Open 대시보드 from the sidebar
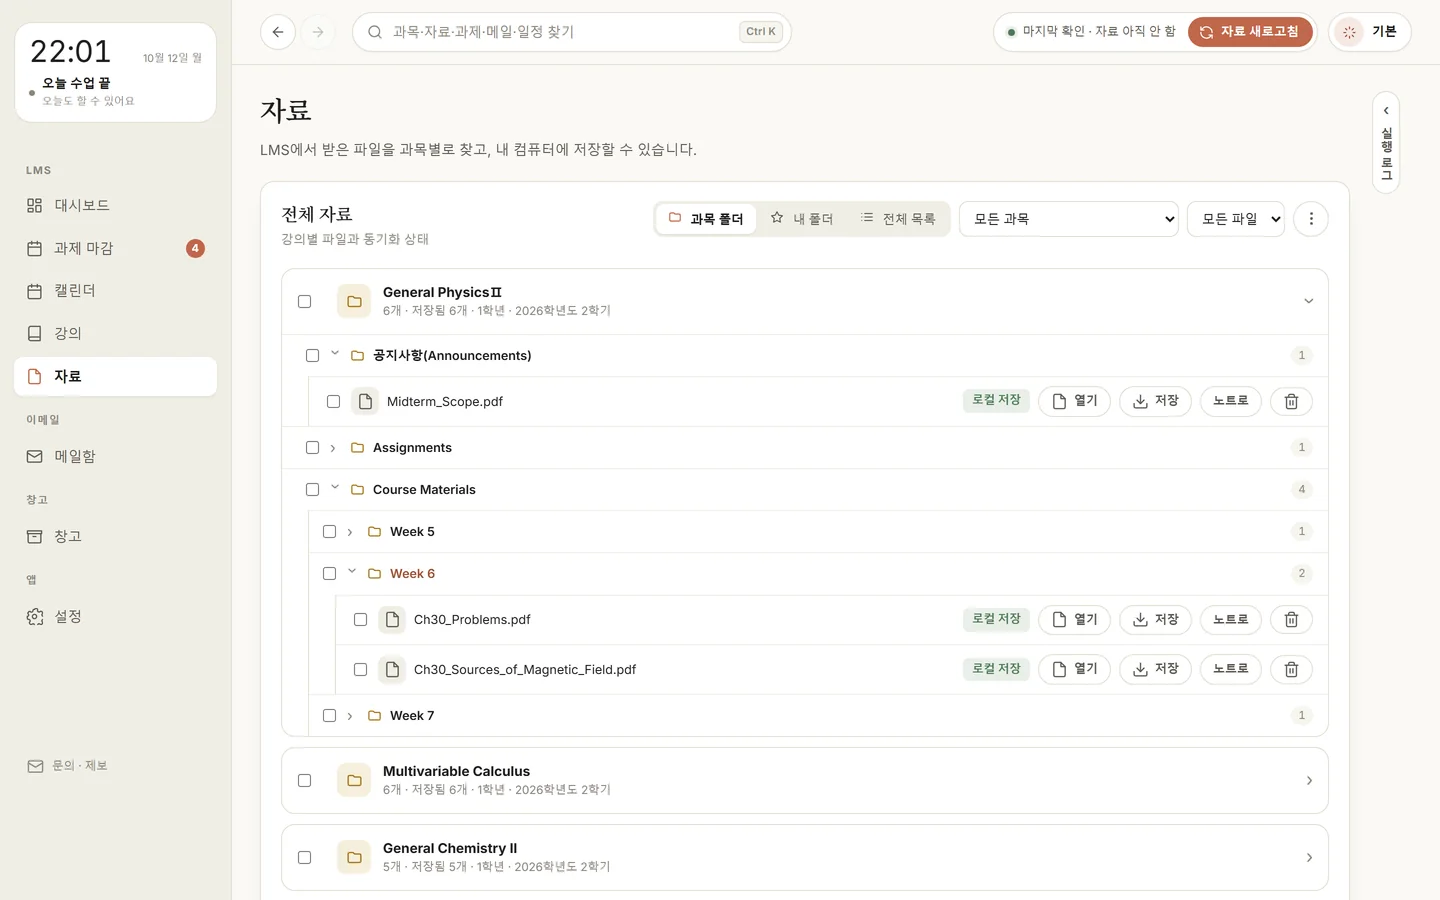 click(116, 205)
